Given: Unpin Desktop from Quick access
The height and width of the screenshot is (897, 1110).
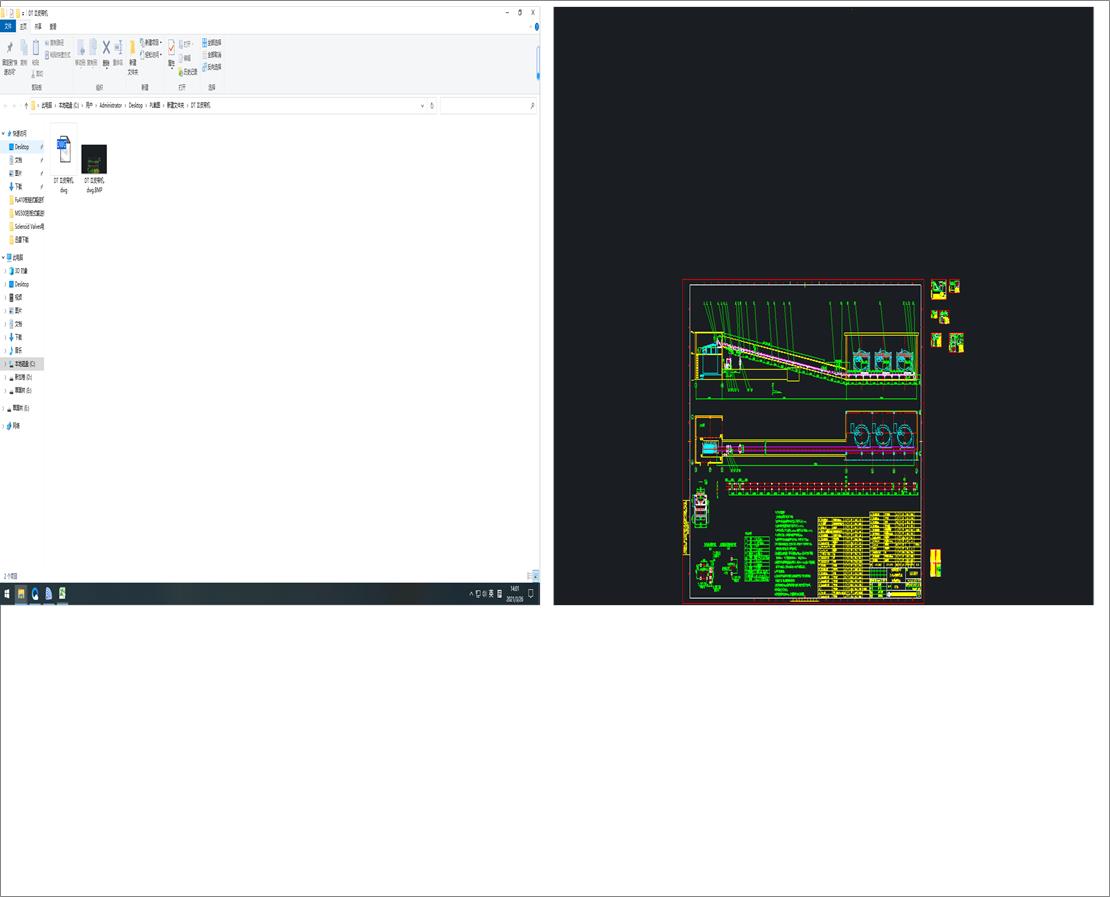Looking at the screenshot, I should [x=43, y=147].
